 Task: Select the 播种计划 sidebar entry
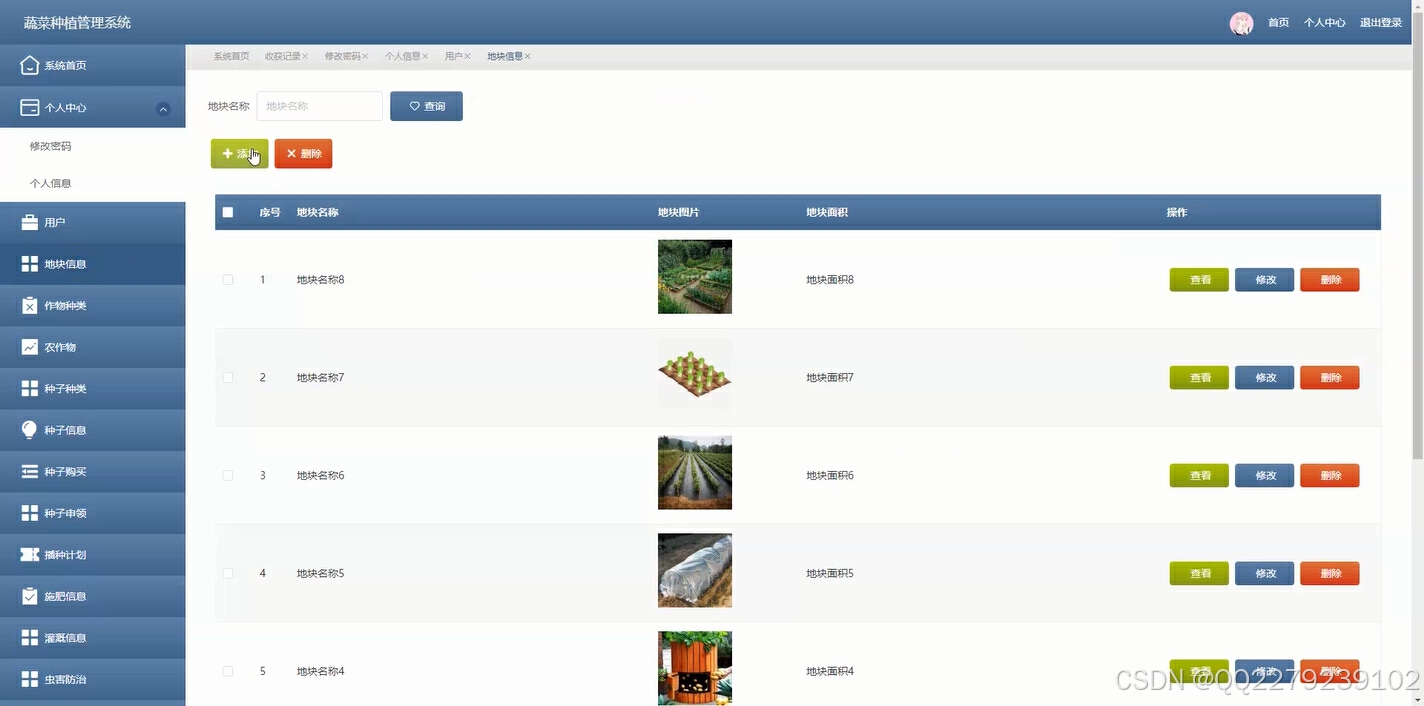[60, 554]
